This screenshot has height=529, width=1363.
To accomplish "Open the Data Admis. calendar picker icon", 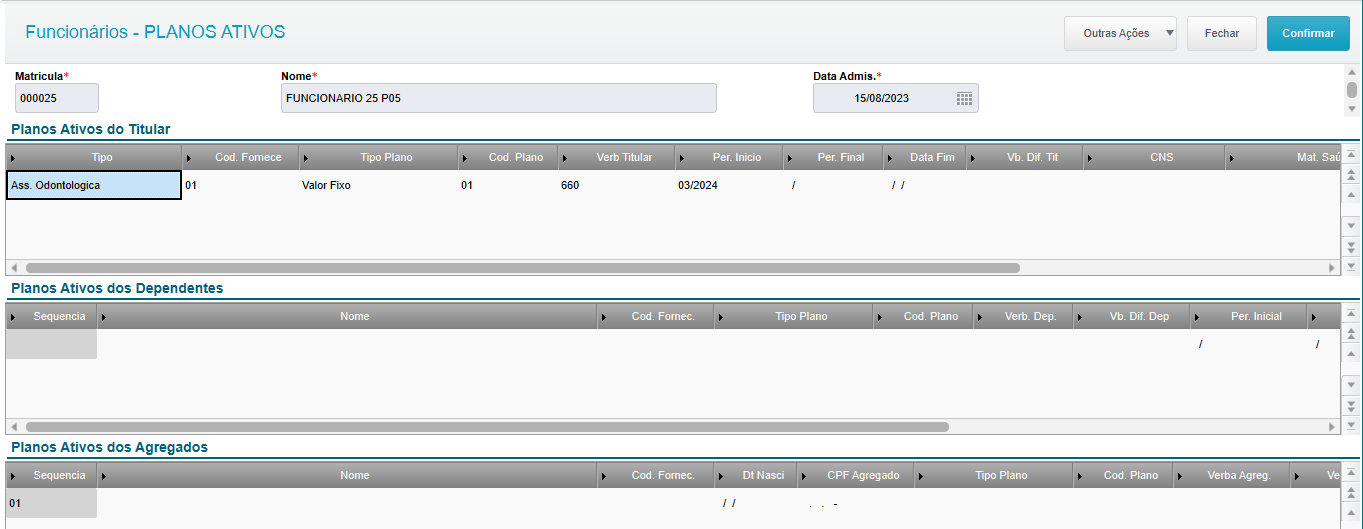I will pos(964,98).
